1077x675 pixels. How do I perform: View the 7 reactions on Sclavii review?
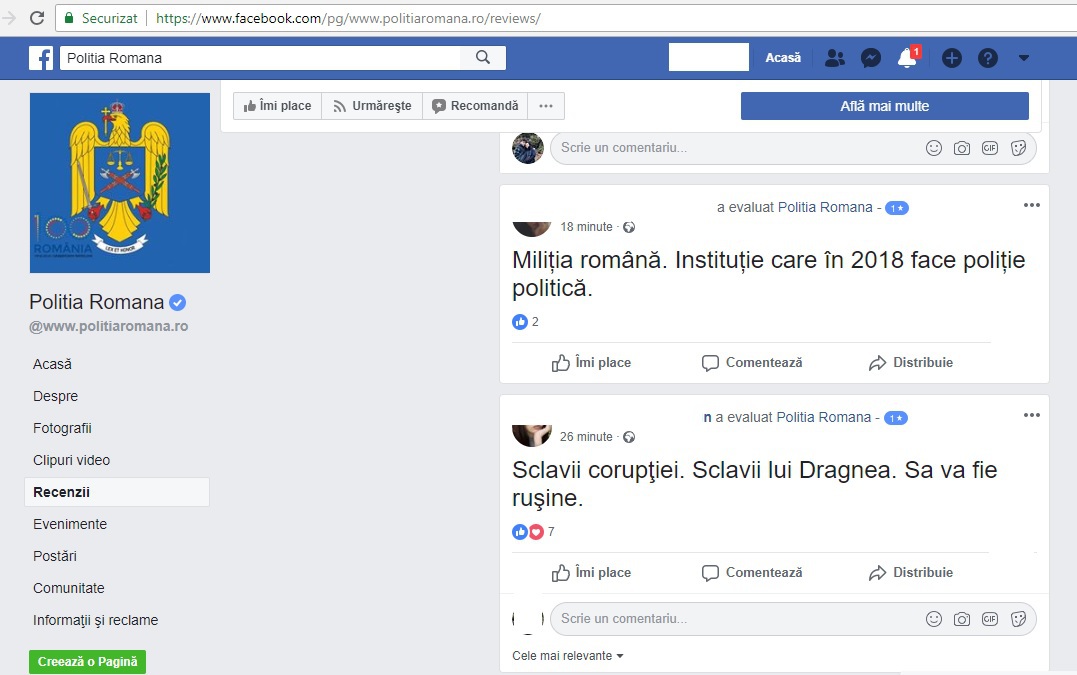(533, 531)
